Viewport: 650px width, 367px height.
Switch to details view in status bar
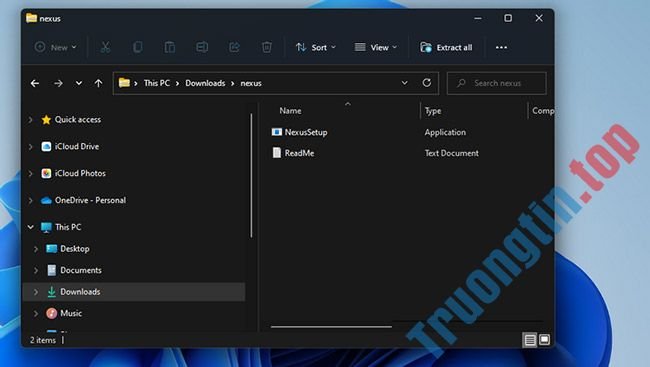click(530, 340)
